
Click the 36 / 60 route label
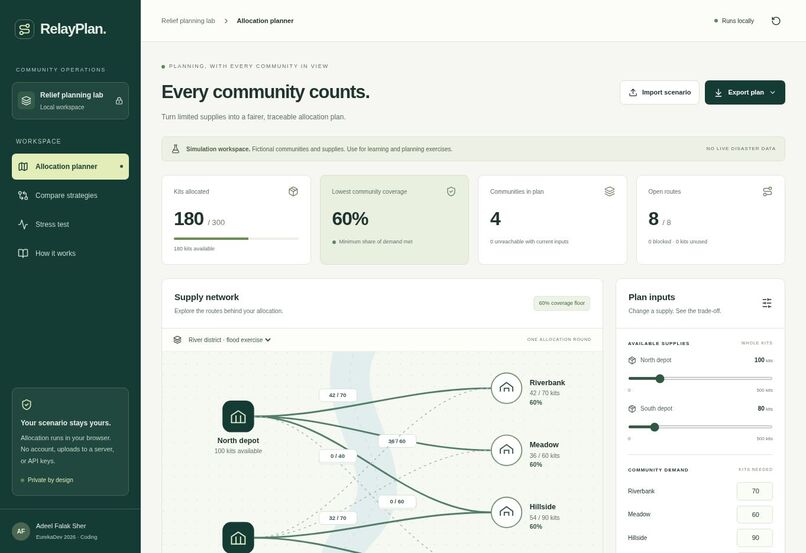coord(397,441)
